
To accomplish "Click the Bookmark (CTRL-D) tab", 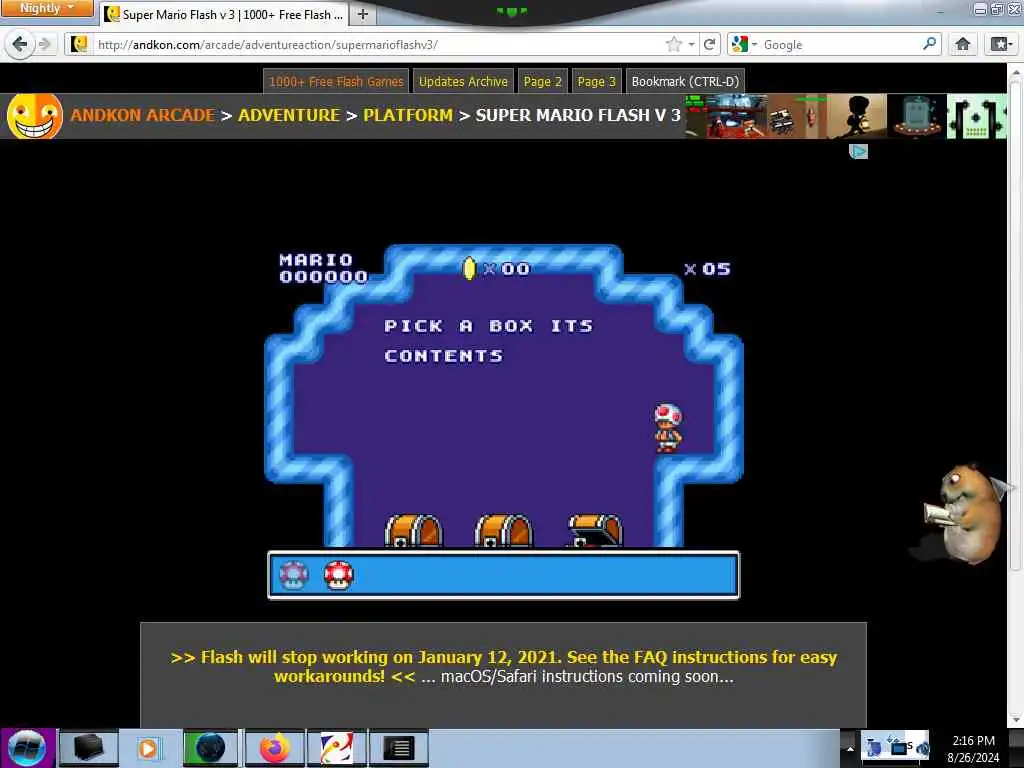I will point(685,82).
